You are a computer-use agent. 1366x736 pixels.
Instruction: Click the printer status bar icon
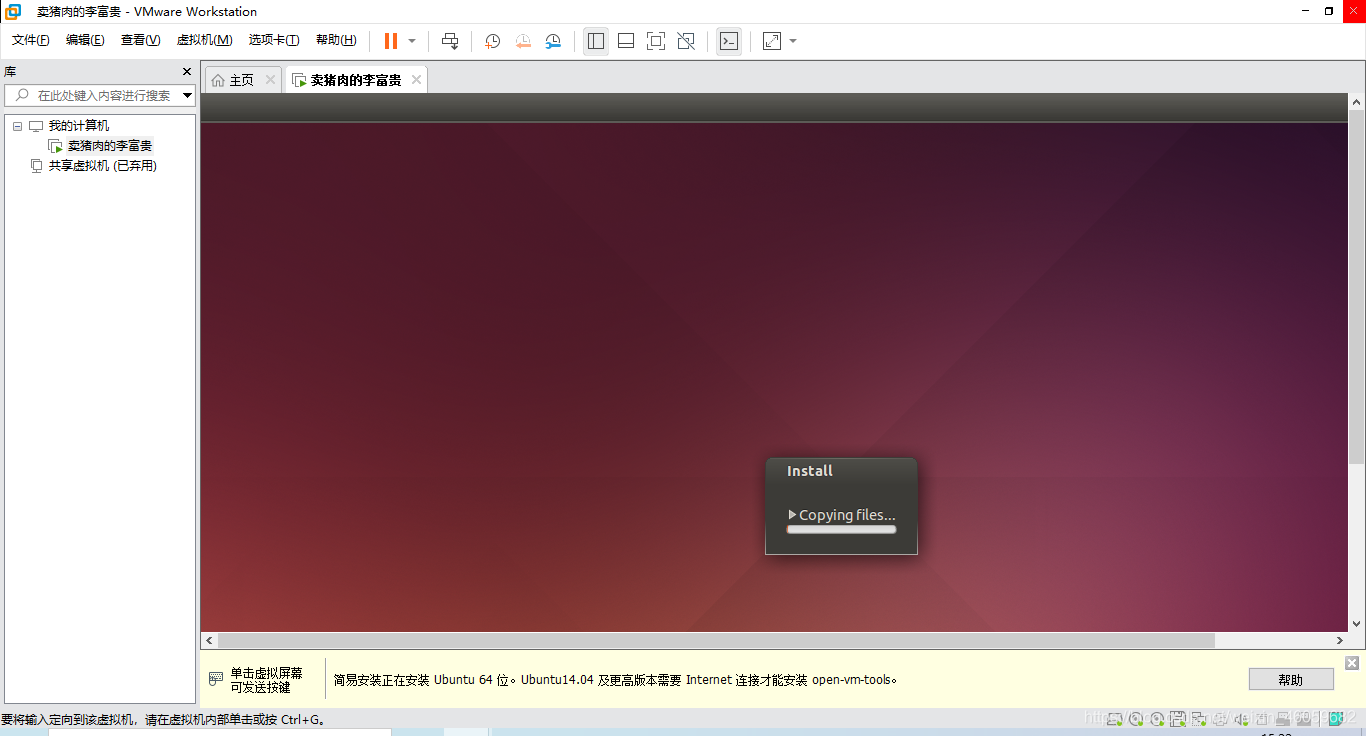1219,718
